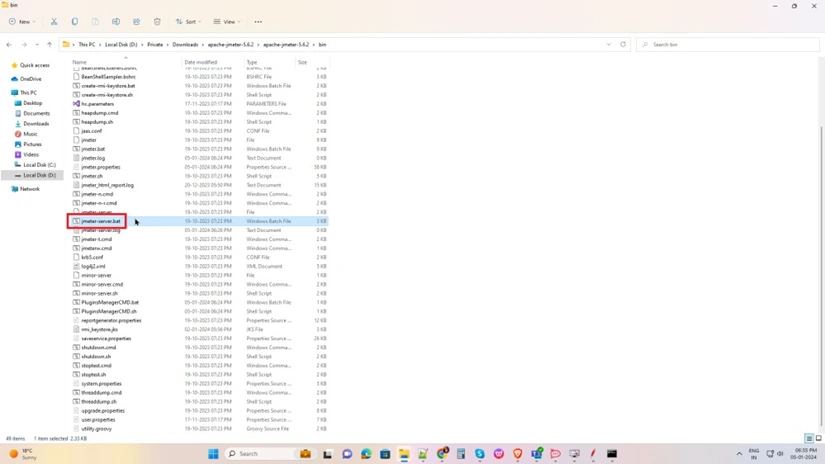Click the Rename icon in toolbar
Screen dimensions: 825x464
[x=116, y=21]
